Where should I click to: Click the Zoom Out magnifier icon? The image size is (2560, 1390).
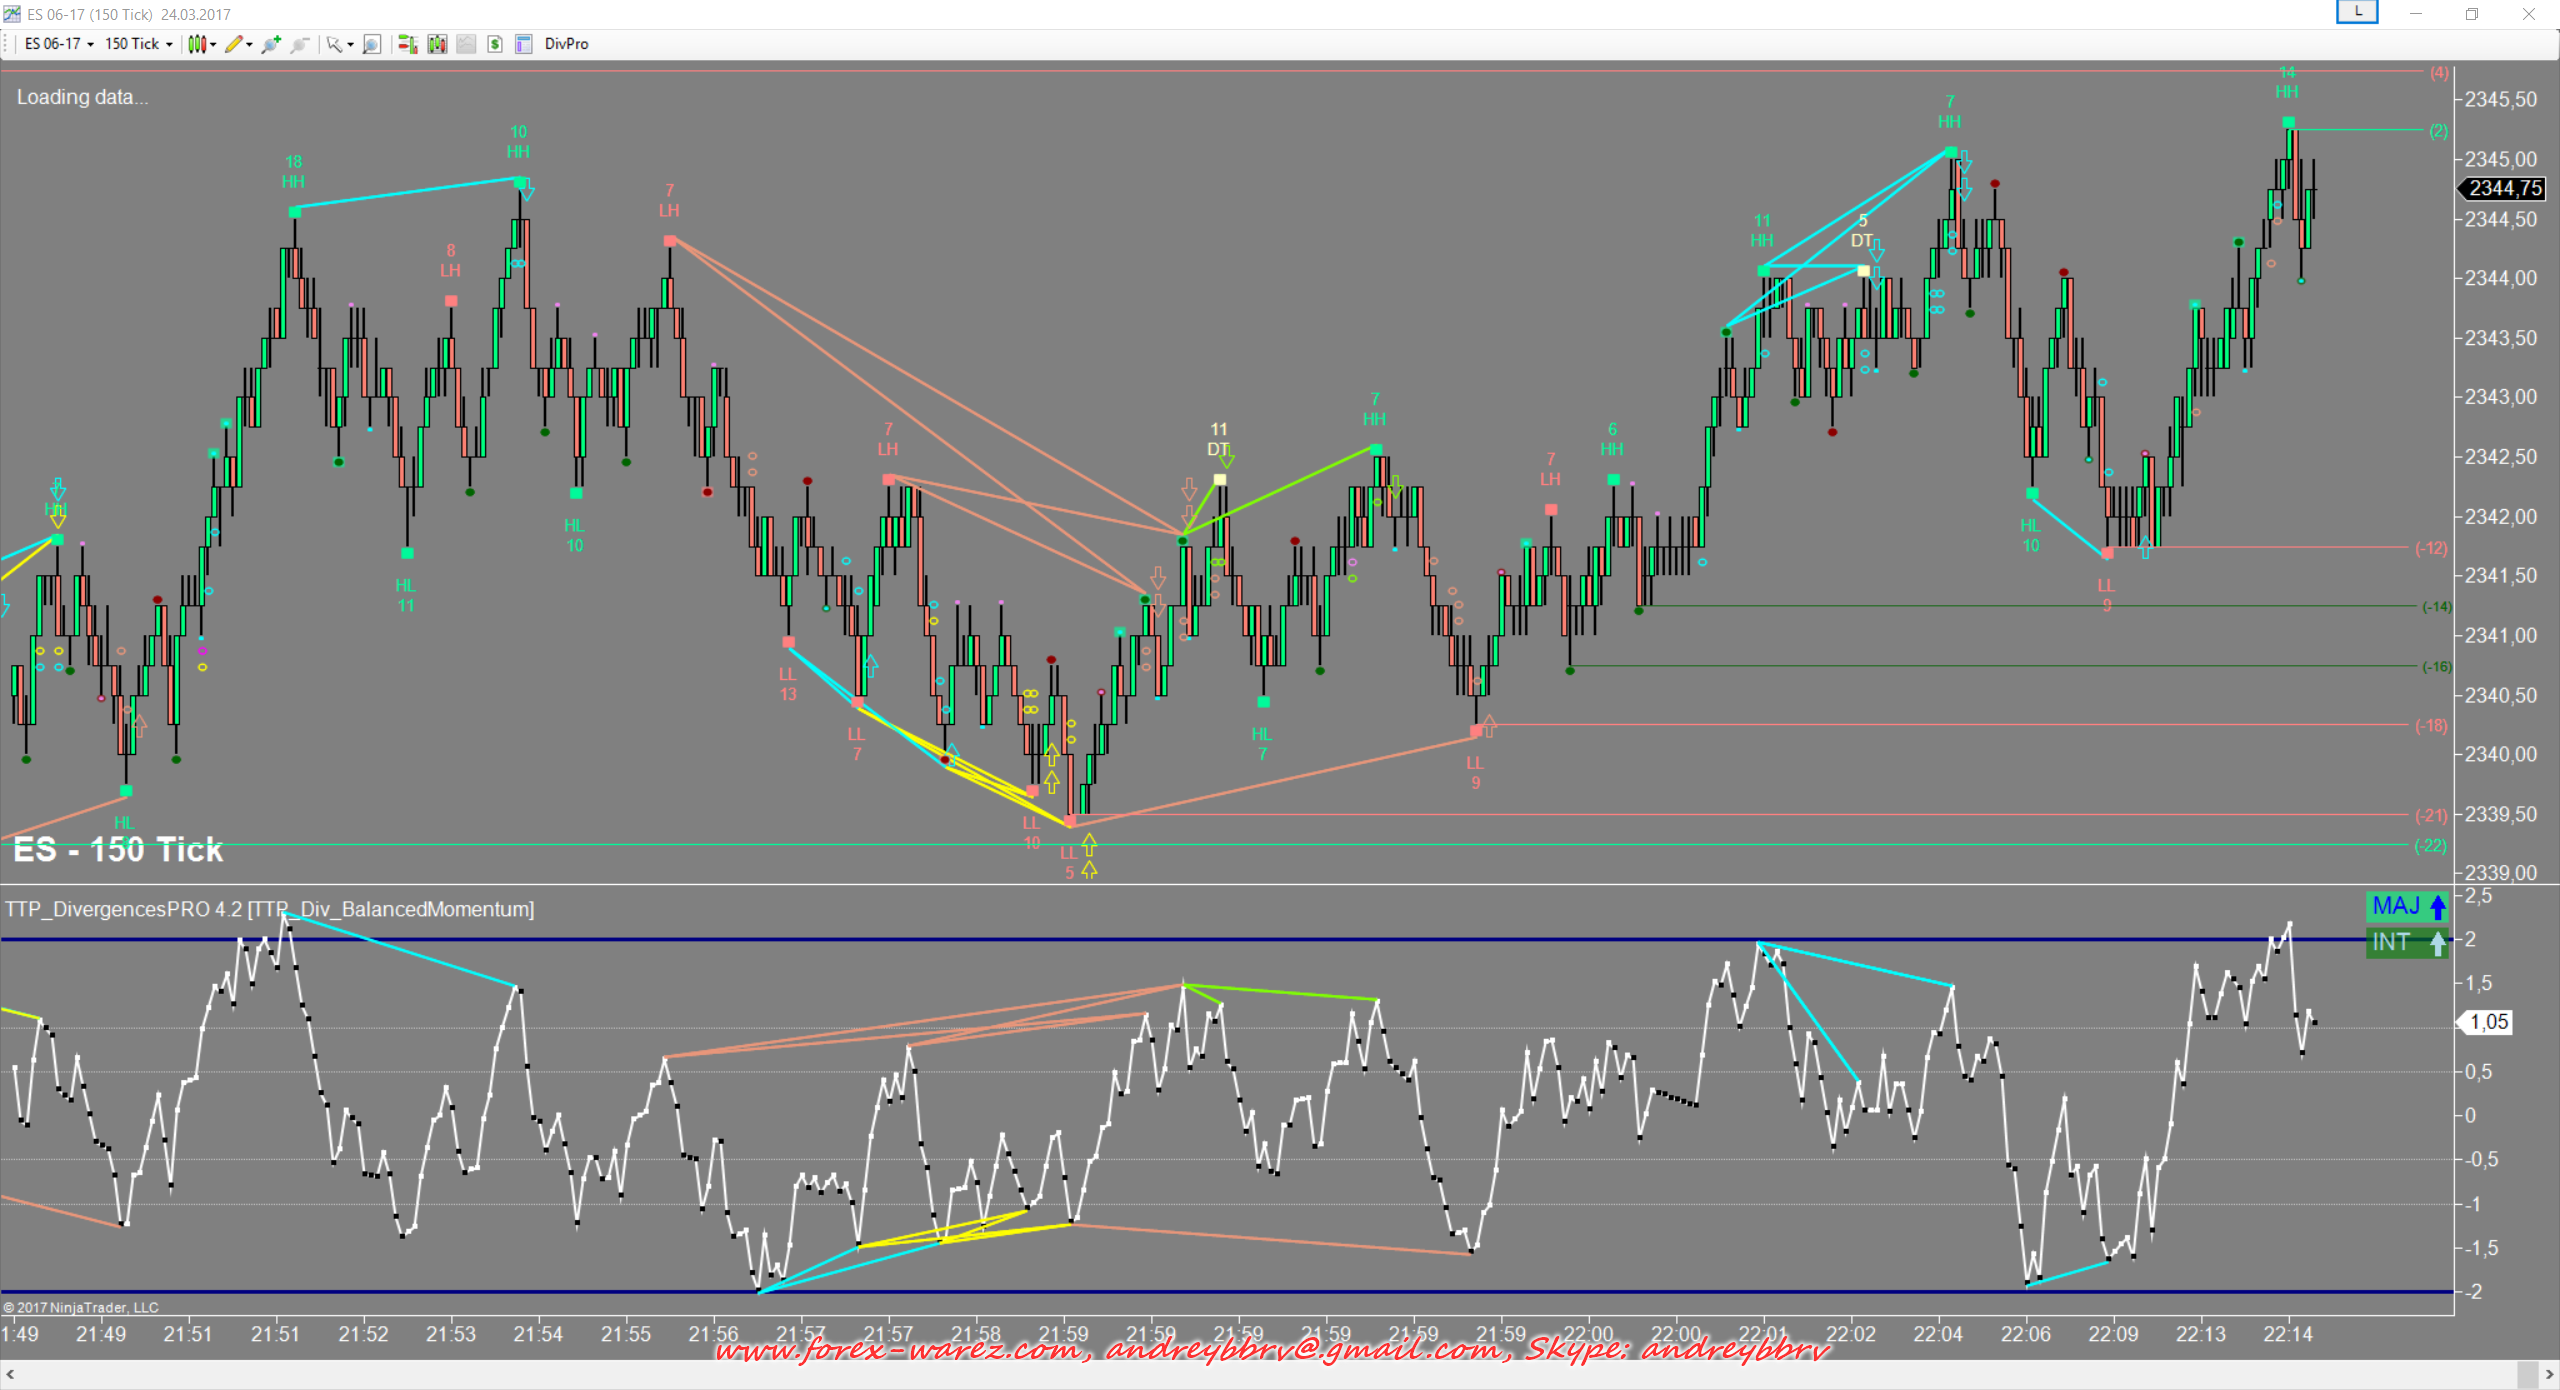(299, 44)
